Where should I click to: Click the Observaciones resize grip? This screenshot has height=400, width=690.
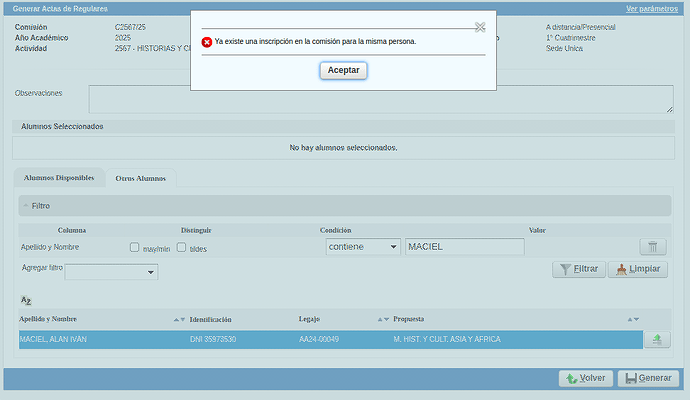tap(669, 109)
